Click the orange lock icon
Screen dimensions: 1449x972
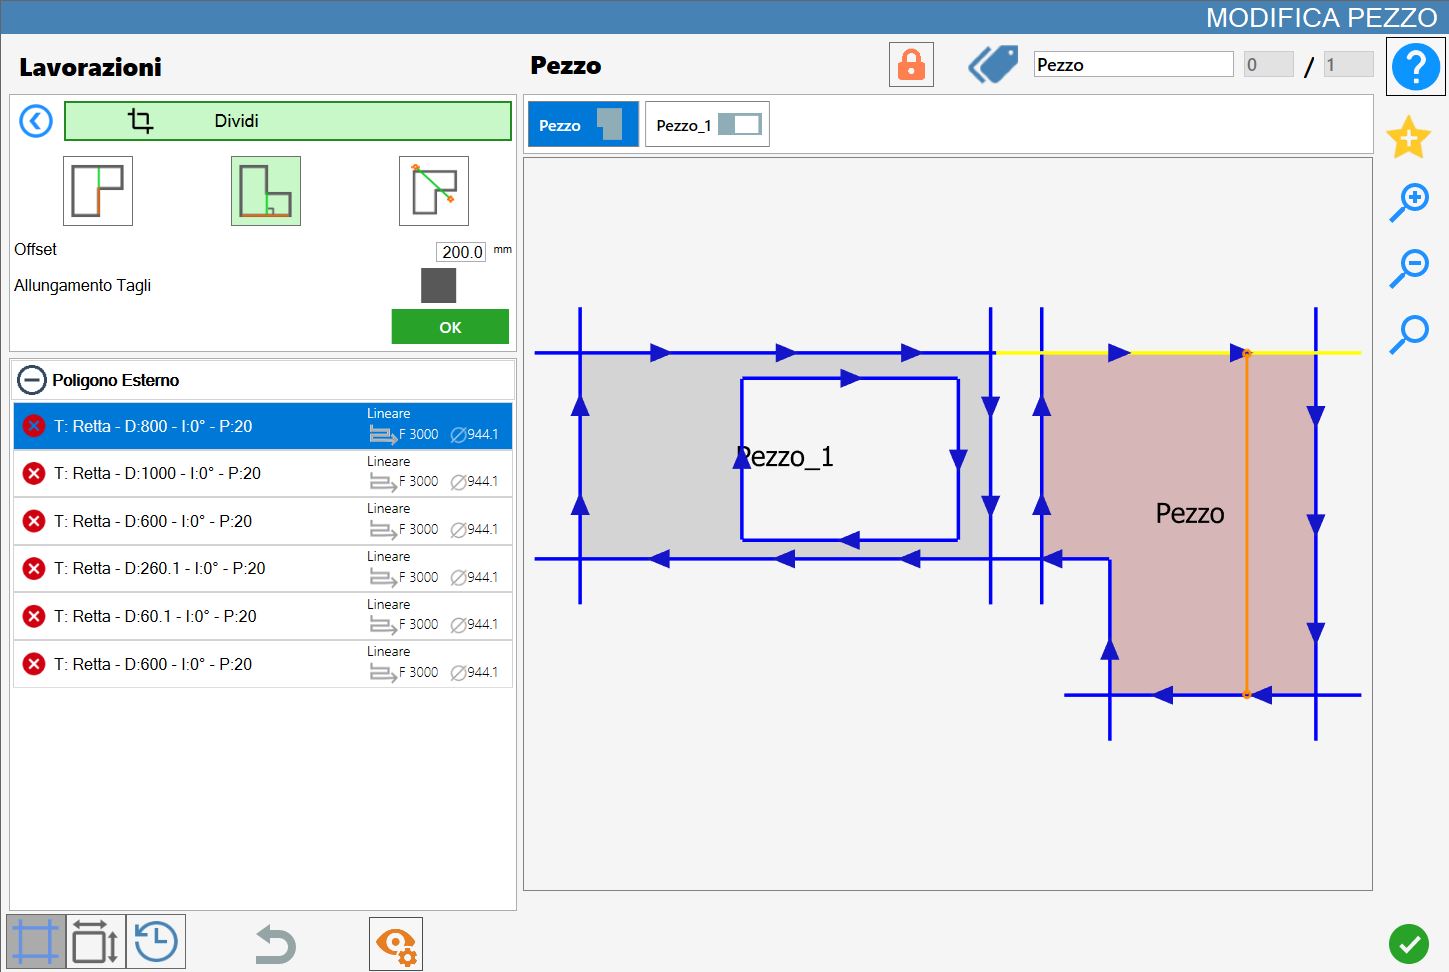click(x=911, y=65)
